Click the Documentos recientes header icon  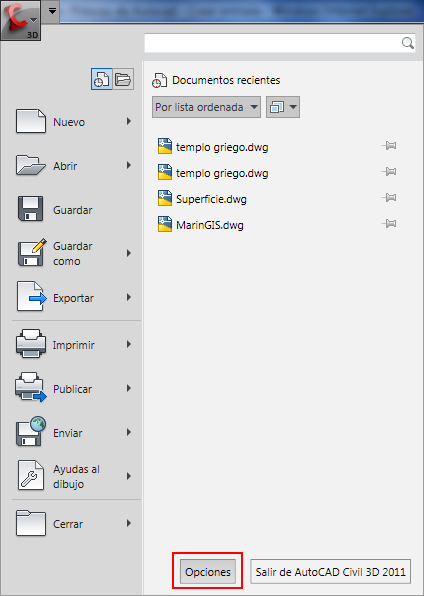pyautogui.click(x=159, y=81)
